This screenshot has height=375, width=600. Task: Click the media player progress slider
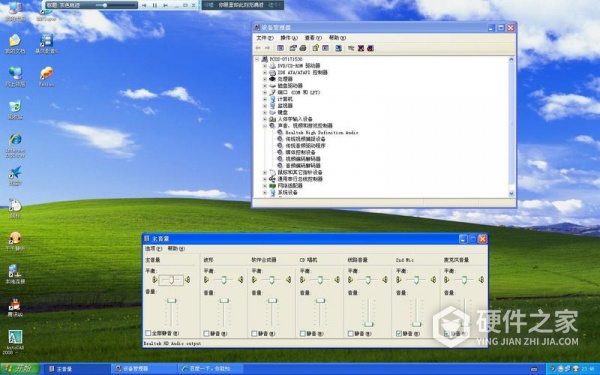(104, 5)
